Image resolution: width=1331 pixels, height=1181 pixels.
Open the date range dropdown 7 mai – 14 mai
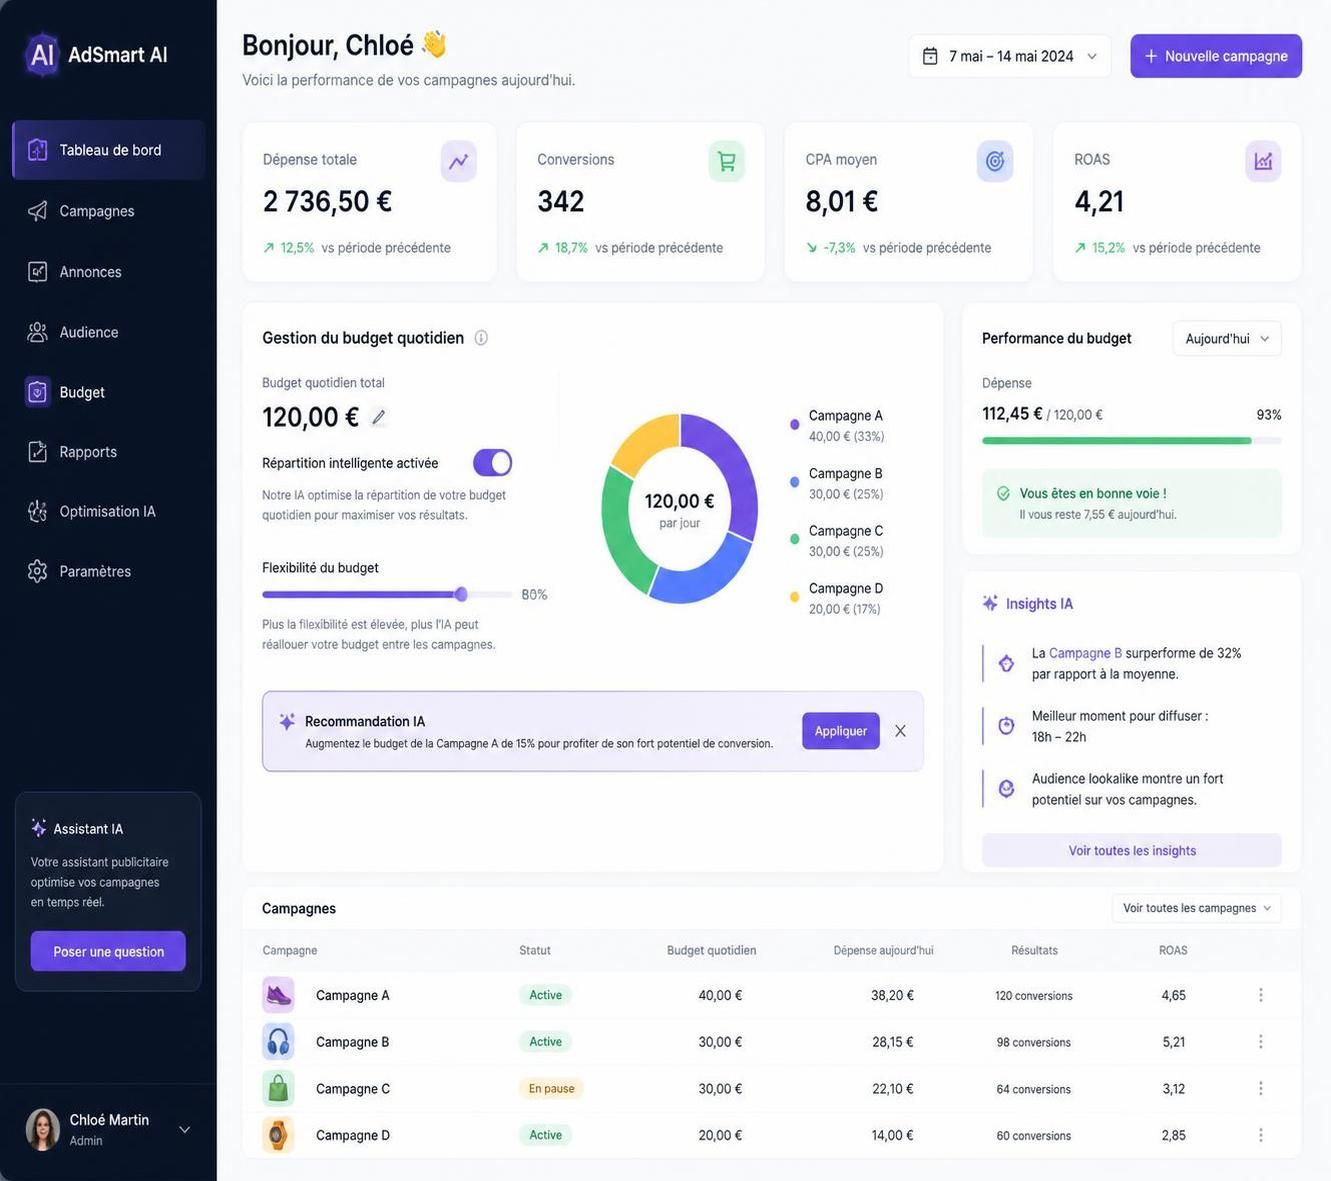pyautogui.click(x=1010, y=56)
